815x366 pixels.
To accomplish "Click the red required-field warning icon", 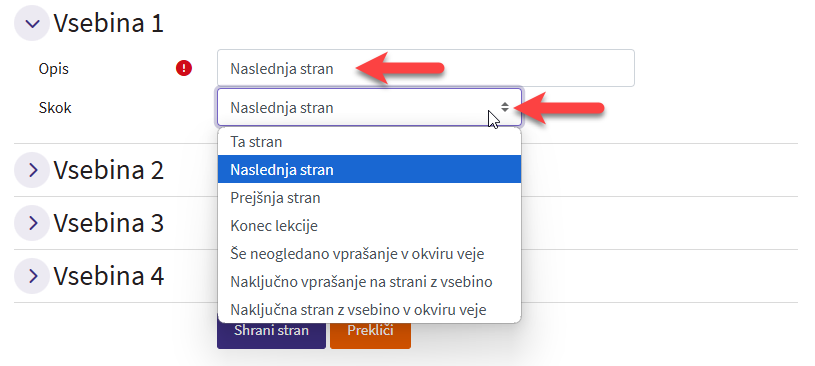I will pyautogui.click(x=184, y=68).
